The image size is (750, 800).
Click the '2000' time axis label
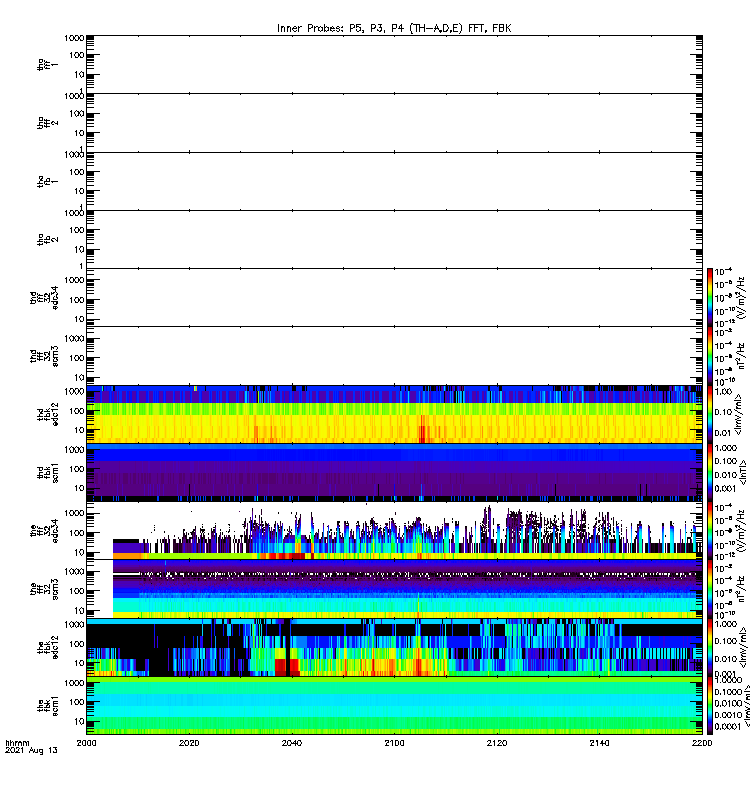[86, 743]
